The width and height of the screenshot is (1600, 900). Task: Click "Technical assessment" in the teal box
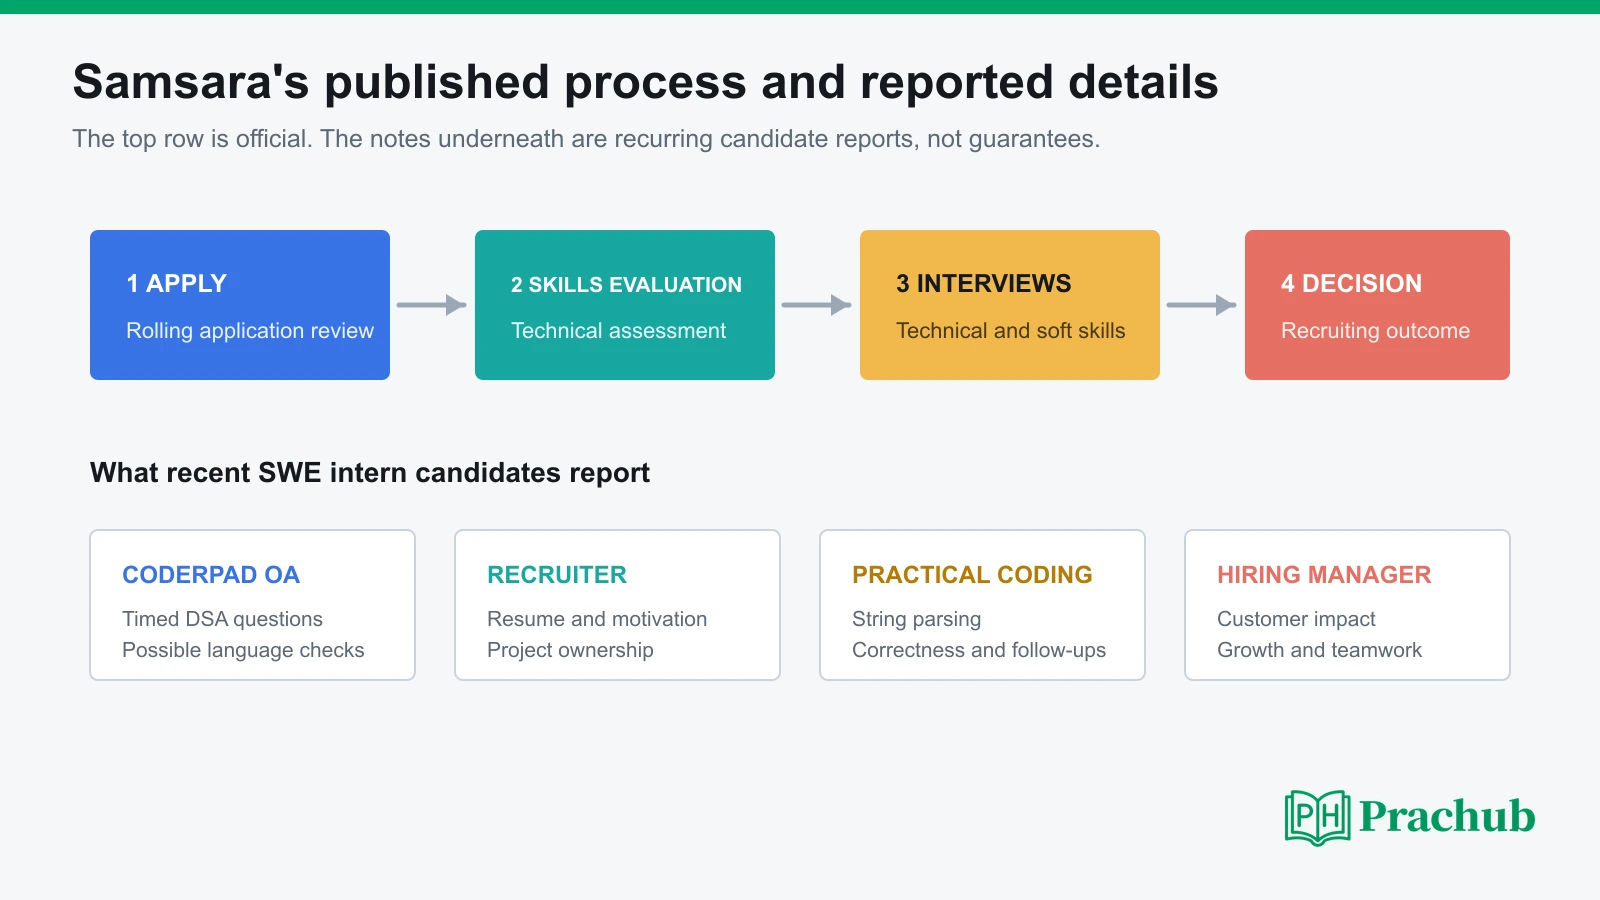(618, 331)
